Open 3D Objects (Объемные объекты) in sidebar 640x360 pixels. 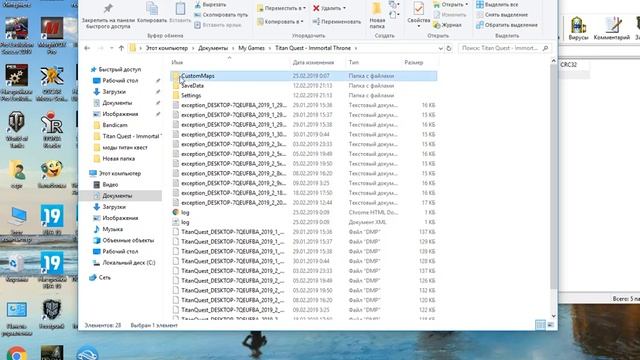point(128,240)
